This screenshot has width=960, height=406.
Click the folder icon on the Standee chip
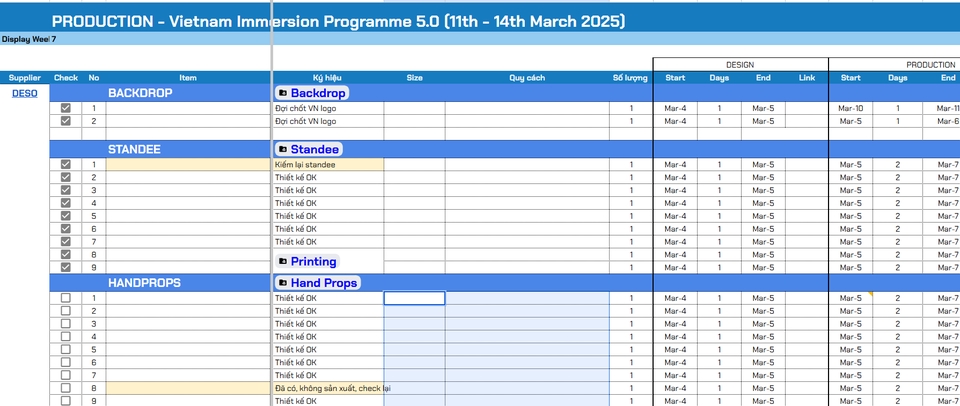[283, 149]
